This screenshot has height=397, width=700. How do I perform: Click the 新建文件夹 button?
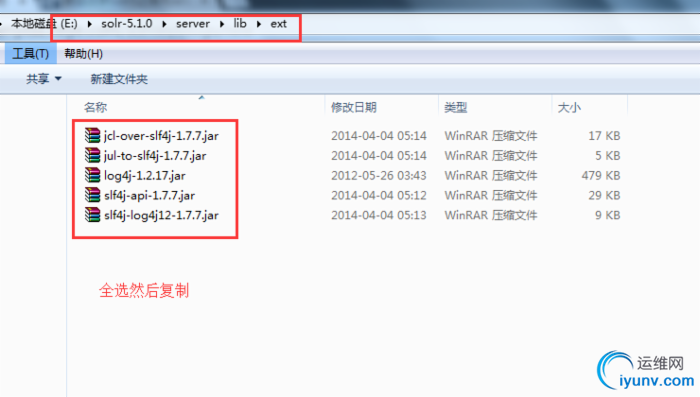[x=119, y=79]
